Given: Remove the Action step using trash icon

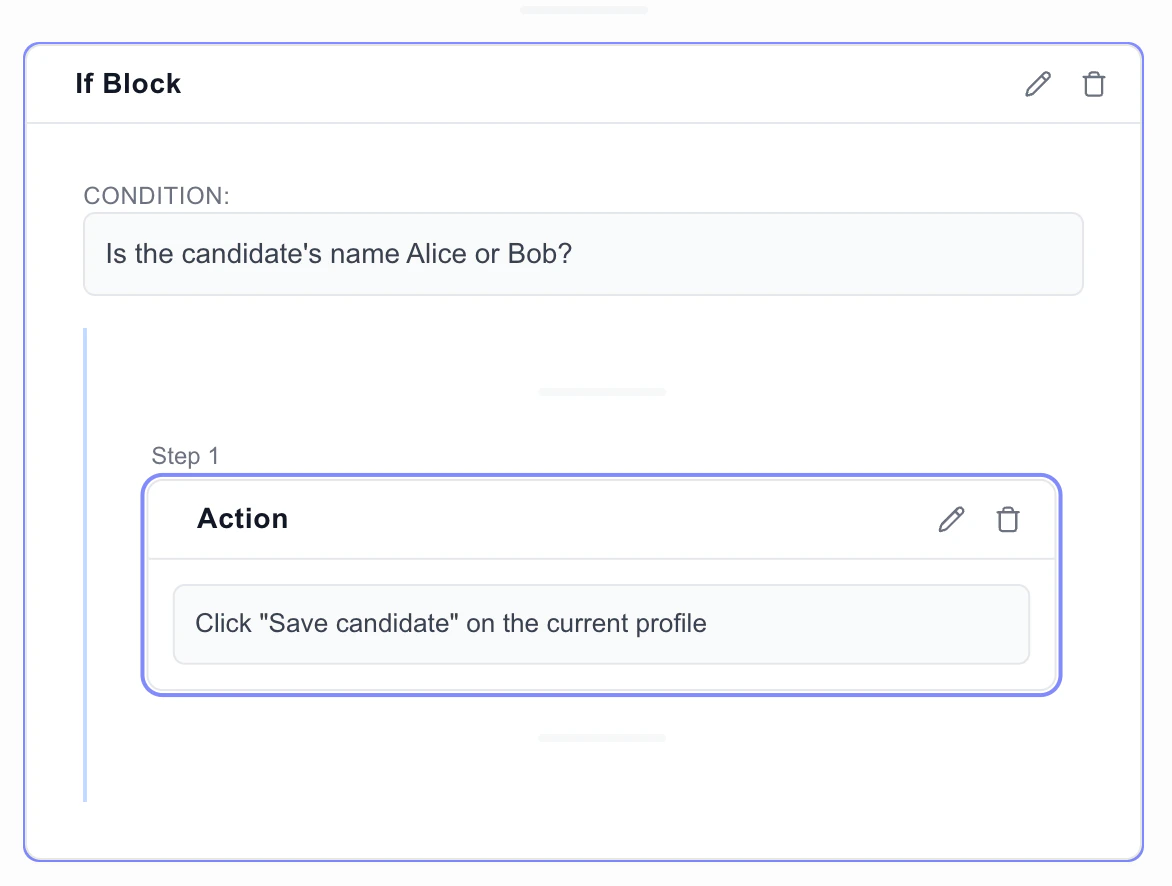Looking at the screenshot, I should 1007,519.
